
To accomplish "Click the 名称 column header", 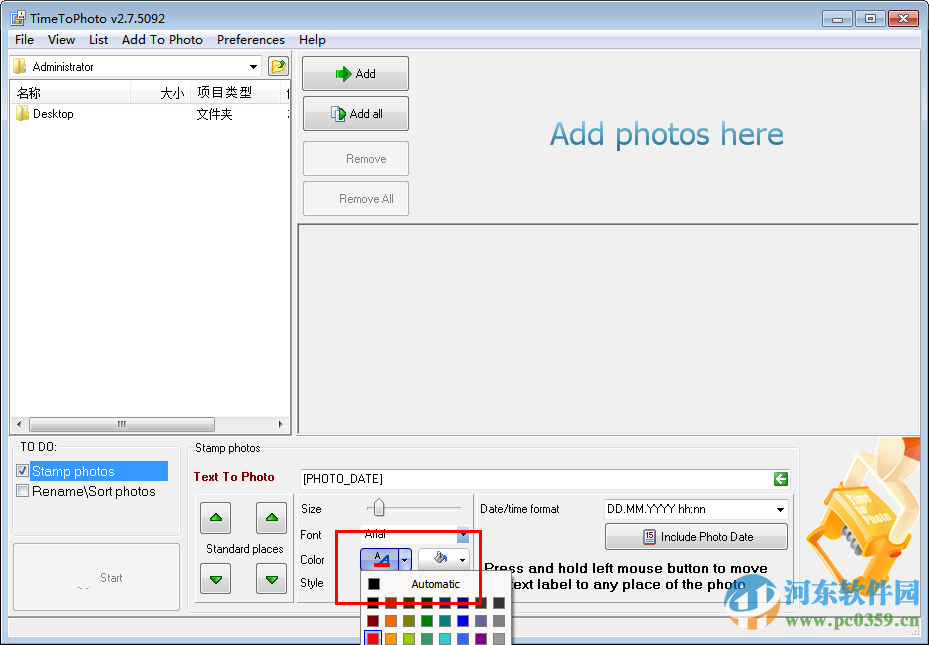I will pos(71,93).
